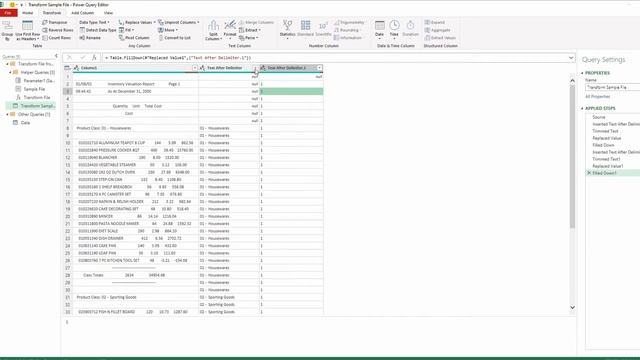Click the query Name input field
640x360 pixels.
pos(612,87)
